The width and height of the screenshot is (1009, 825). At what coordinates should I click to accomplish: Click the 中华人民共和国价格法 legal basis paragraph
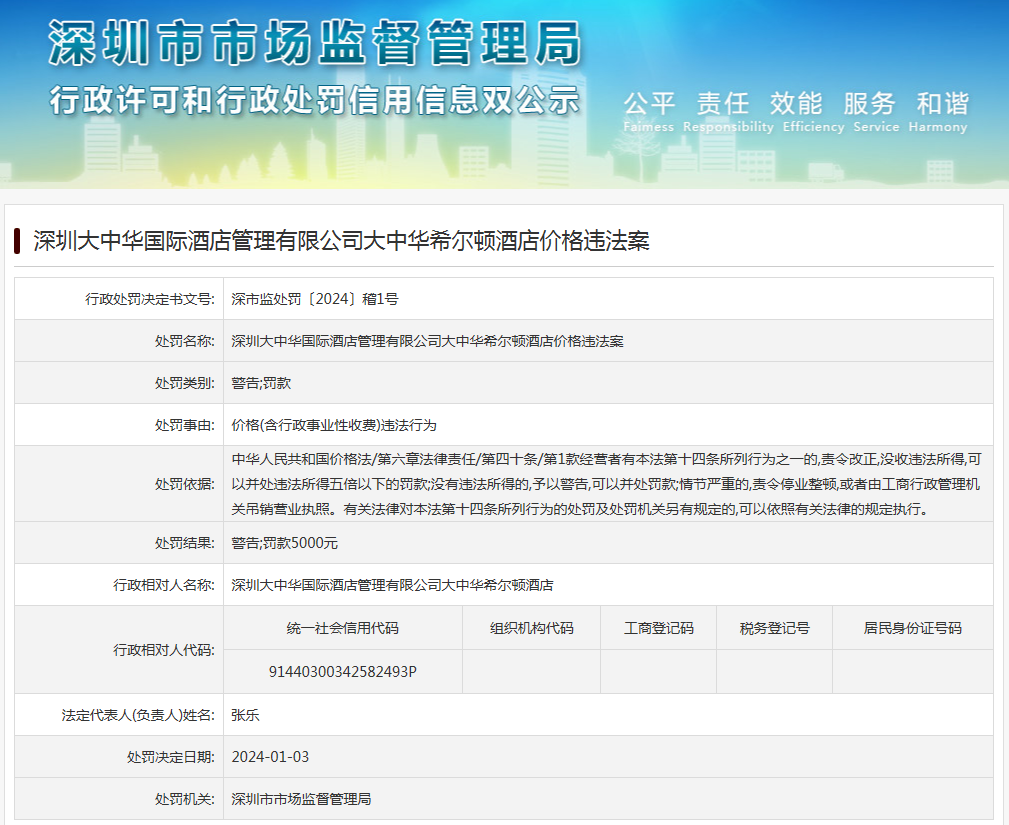pos(606,484)
